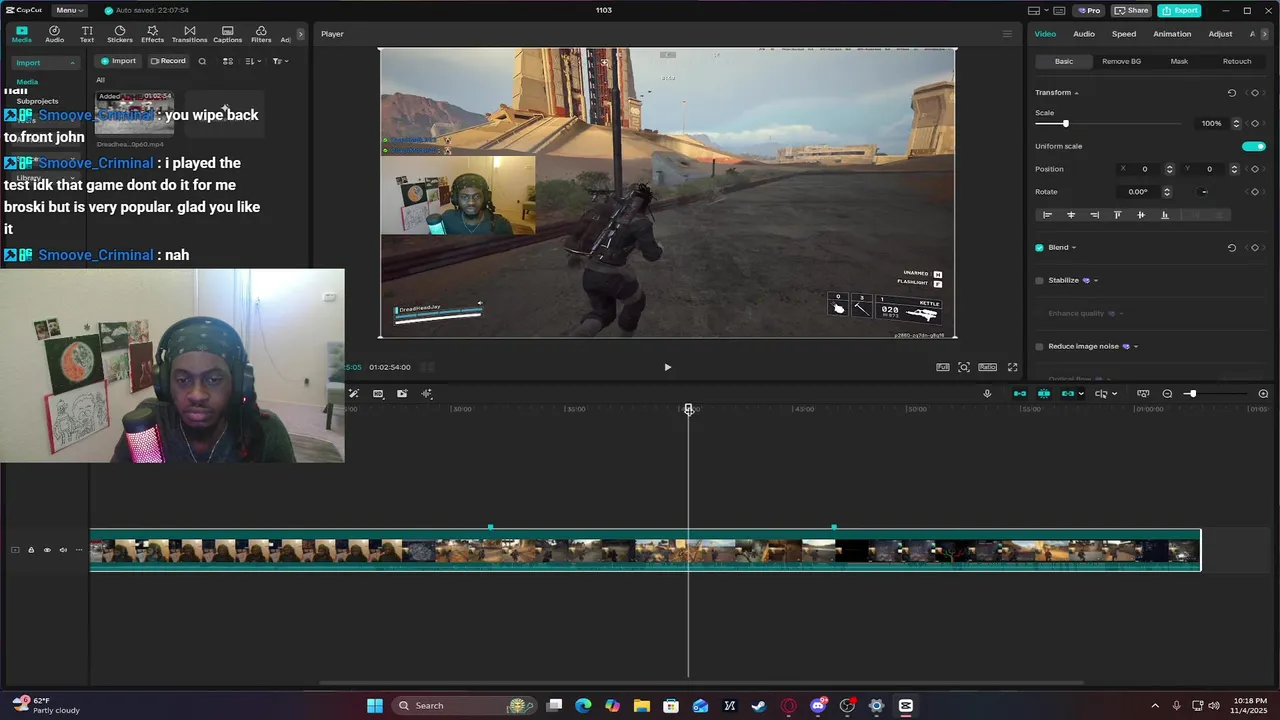Click the Record button
Viewport: 1280px width, 720px height.
coord(168,61)
